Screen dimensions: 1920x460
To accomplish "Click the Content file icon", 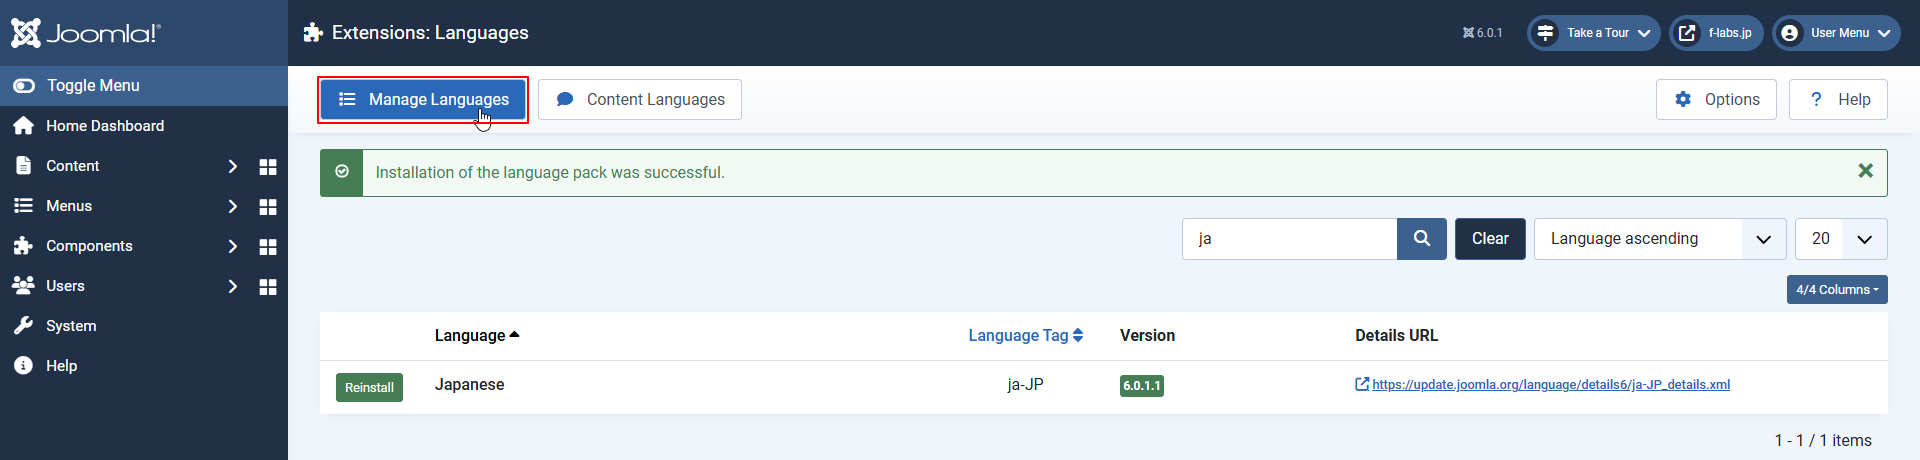I will (x=23, y=166).
